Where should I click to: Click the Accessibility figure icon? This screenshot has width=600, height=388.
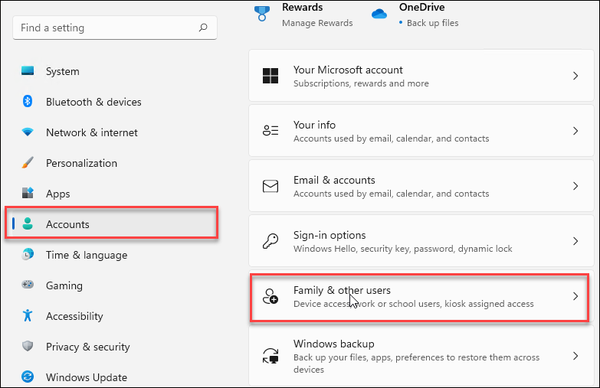(x=28, y=315)
